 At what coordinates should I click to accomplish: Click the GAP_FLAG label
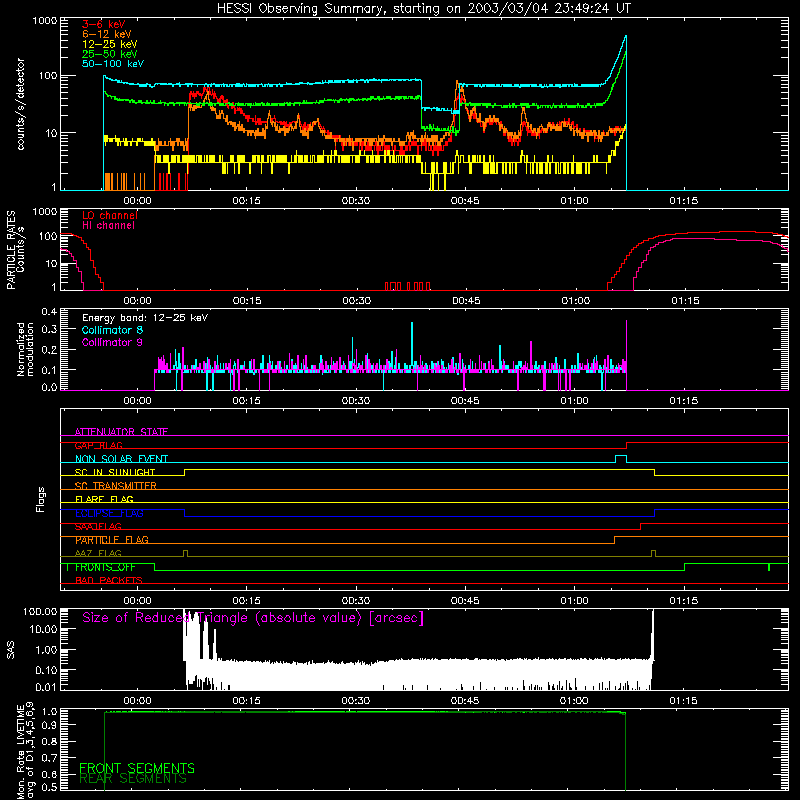[98, 445]
